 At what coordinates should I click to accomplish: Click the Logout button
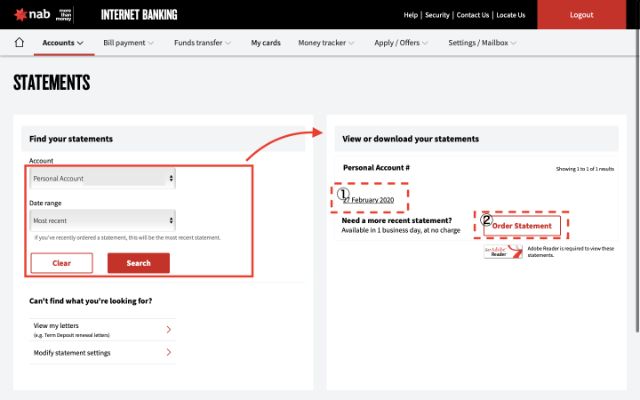tap(581, 15)
